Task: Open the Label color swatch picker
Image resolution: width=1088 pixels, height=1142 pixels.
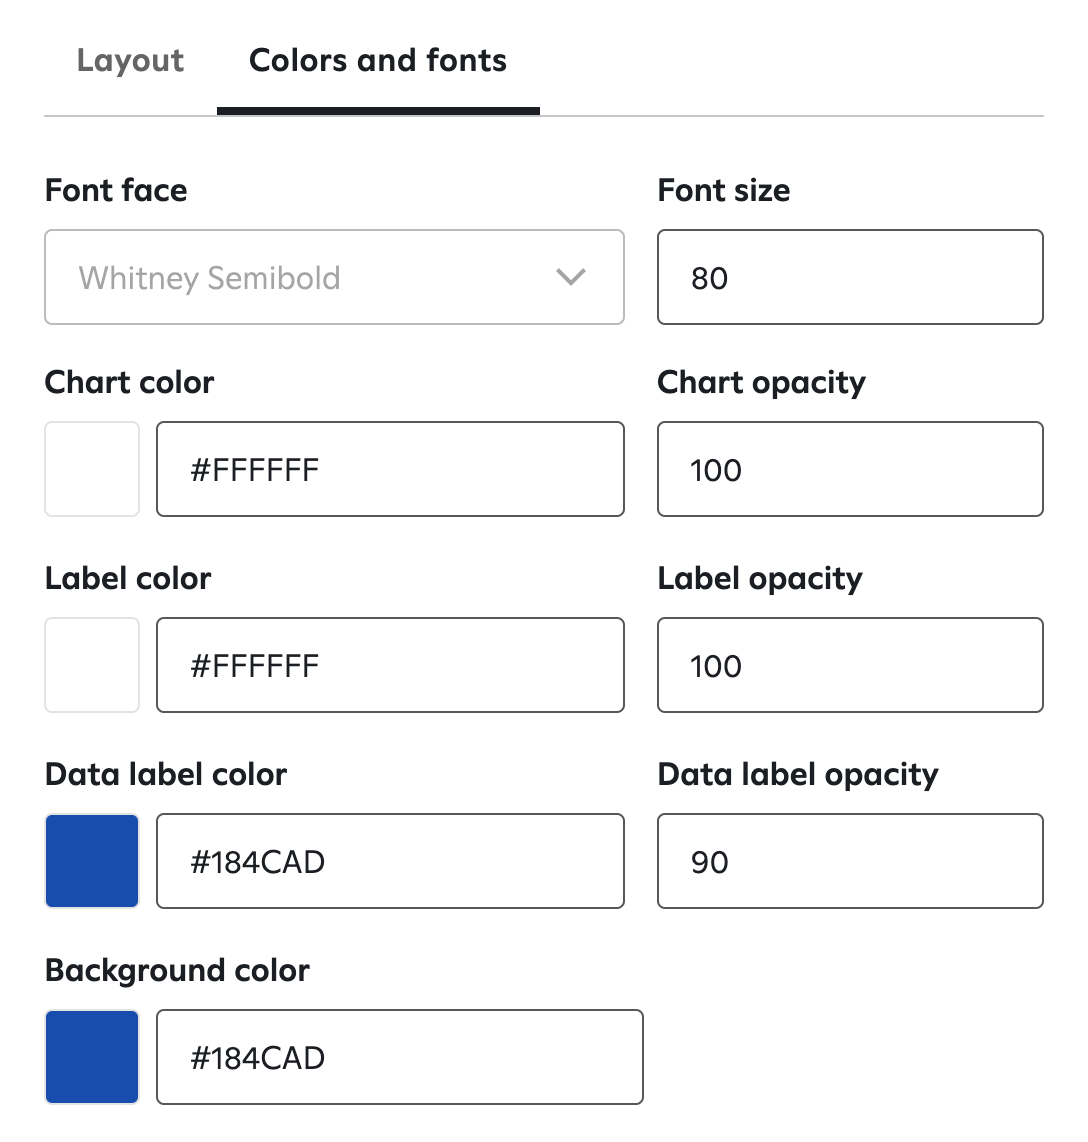Action: [x=92, y=665]
